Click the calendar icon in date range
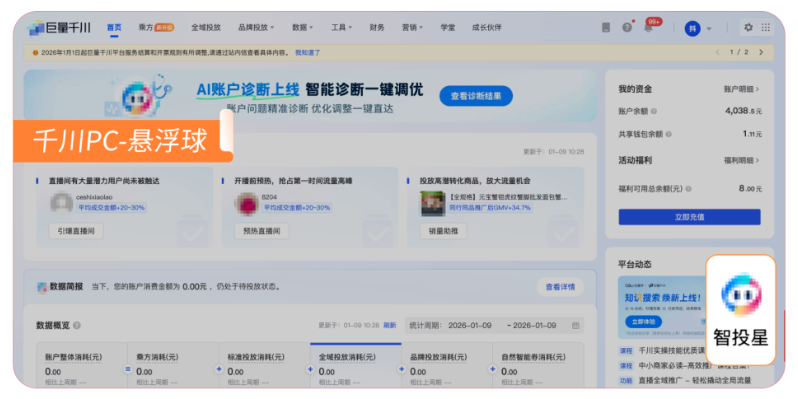Image resolution: width=798 pixels, height=399 pixels. pos(576,325)
